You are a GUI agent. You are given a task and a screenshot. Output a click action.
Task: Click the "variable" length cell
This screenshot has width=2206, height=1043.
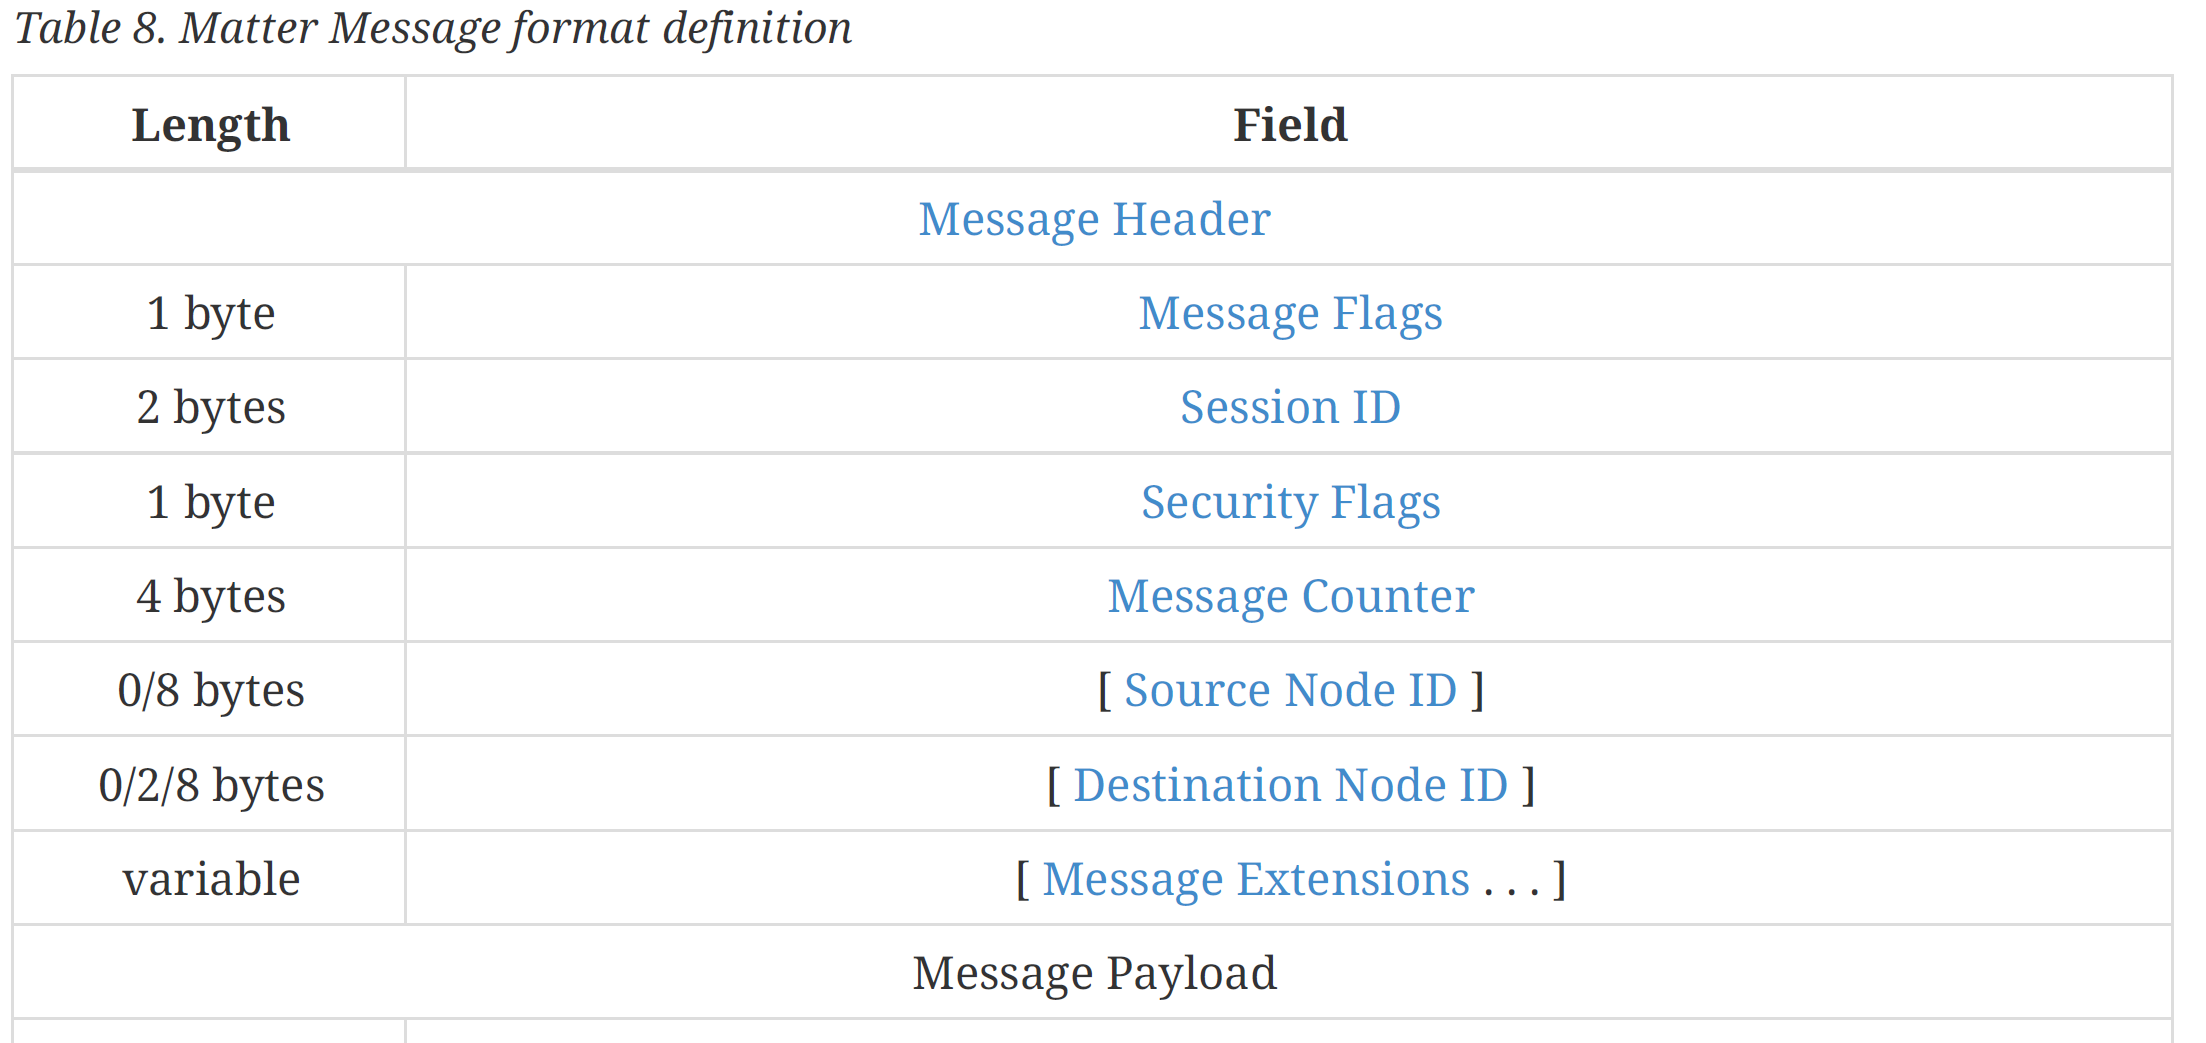[210, 879]
